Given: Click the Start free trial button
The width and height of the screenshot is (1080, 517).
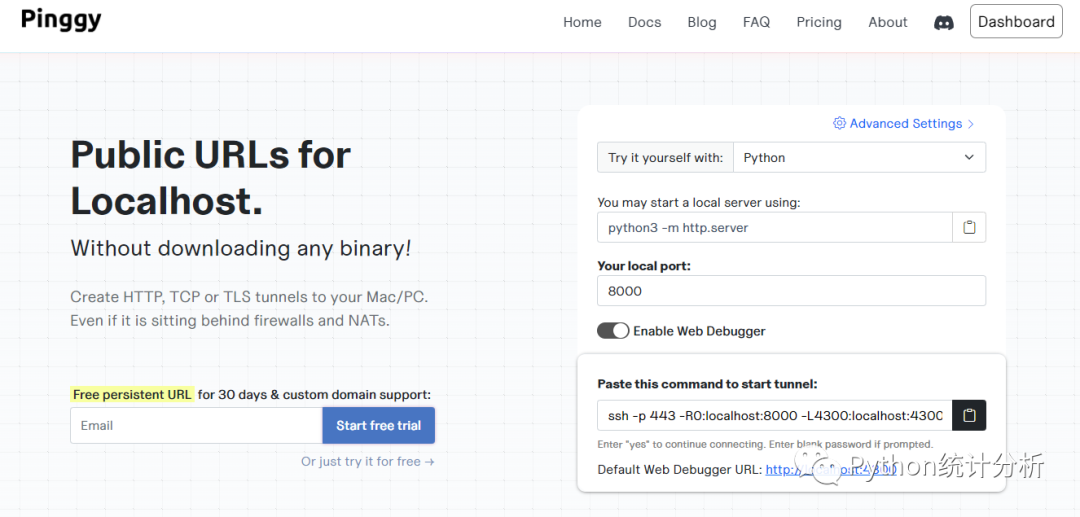Looking at the screenshot, I should pos(378,425).
